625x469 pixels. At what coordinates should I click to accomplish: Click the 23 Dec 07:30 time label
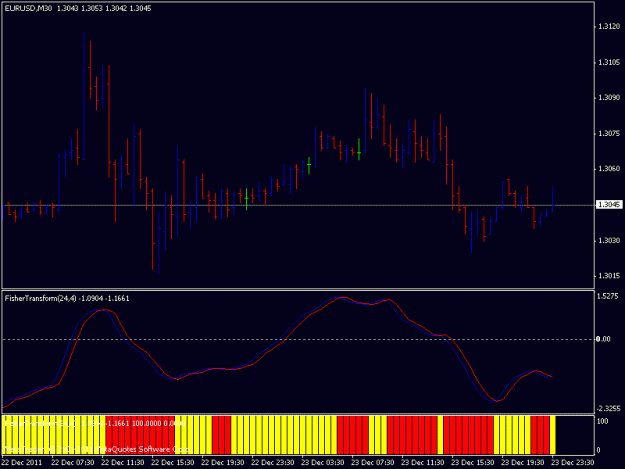[372, 462]
